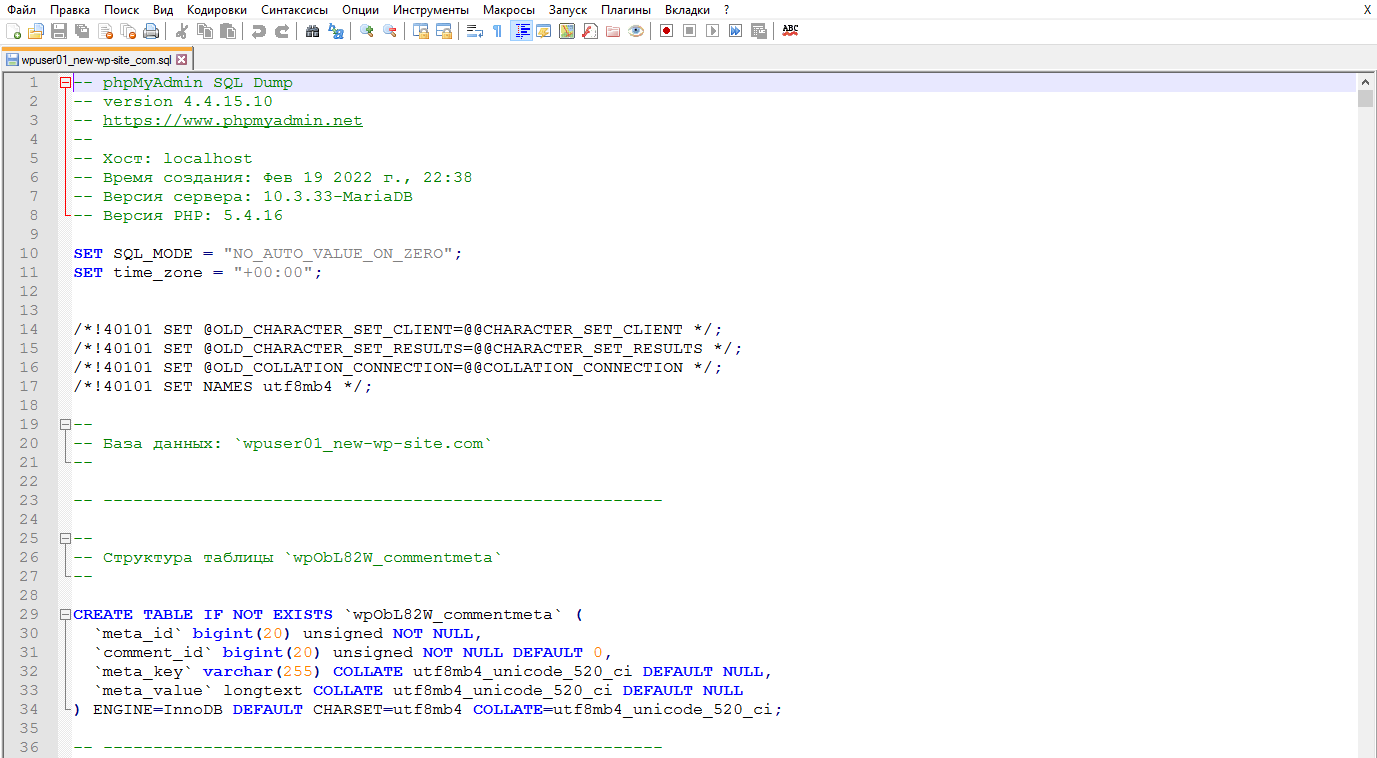This screenshot has width=1377, height=758.
Task: Click the vertical scrollbar down arrow
Action: (1365, 749)
